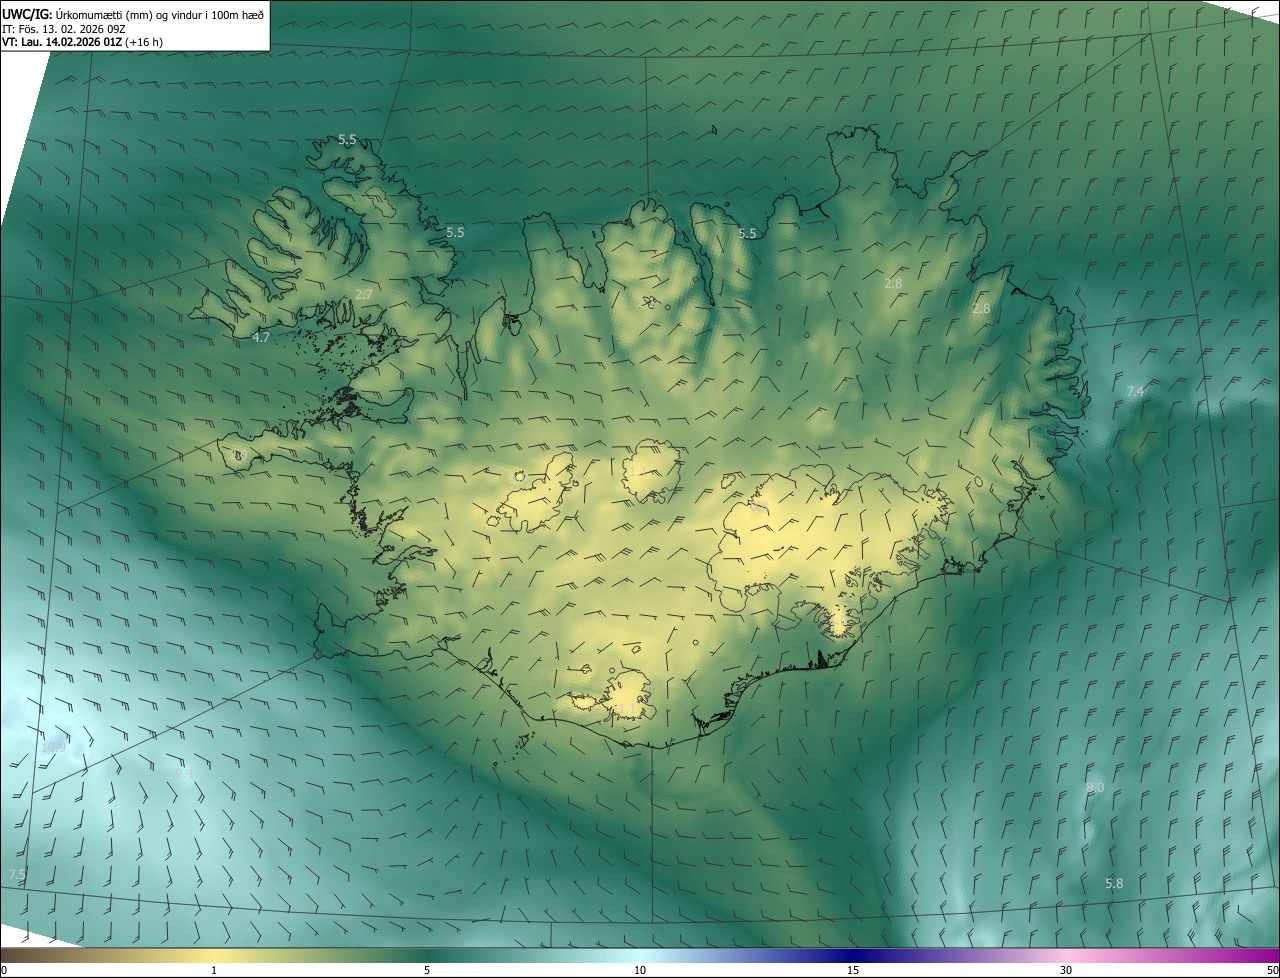The width and height of the screenshot is (1280, 978).
Task: Click the '5' tick on the color scale
Action: 427,970
